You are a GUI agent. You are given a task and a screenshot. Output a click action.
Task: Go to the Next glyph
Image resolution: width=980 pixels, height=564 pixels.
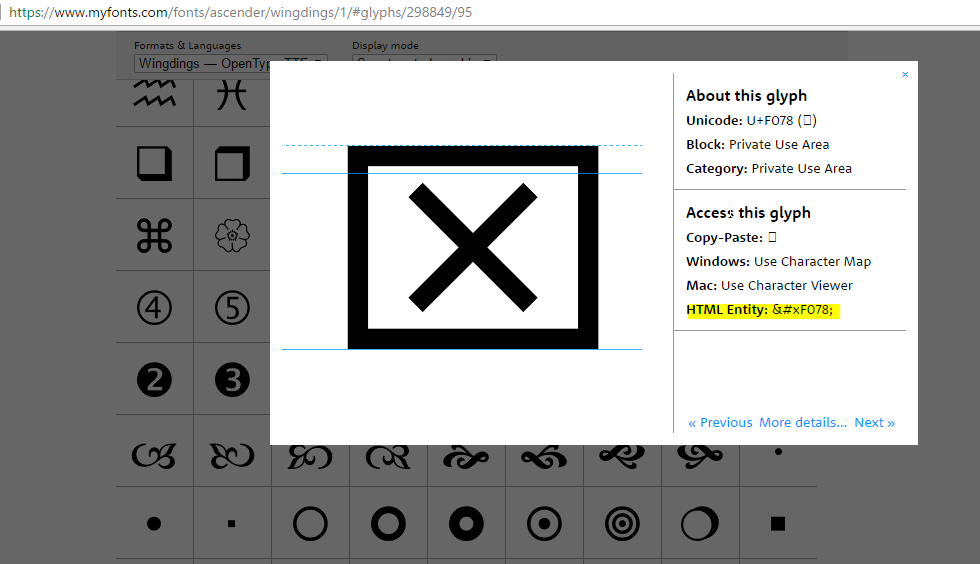[874, 423]
